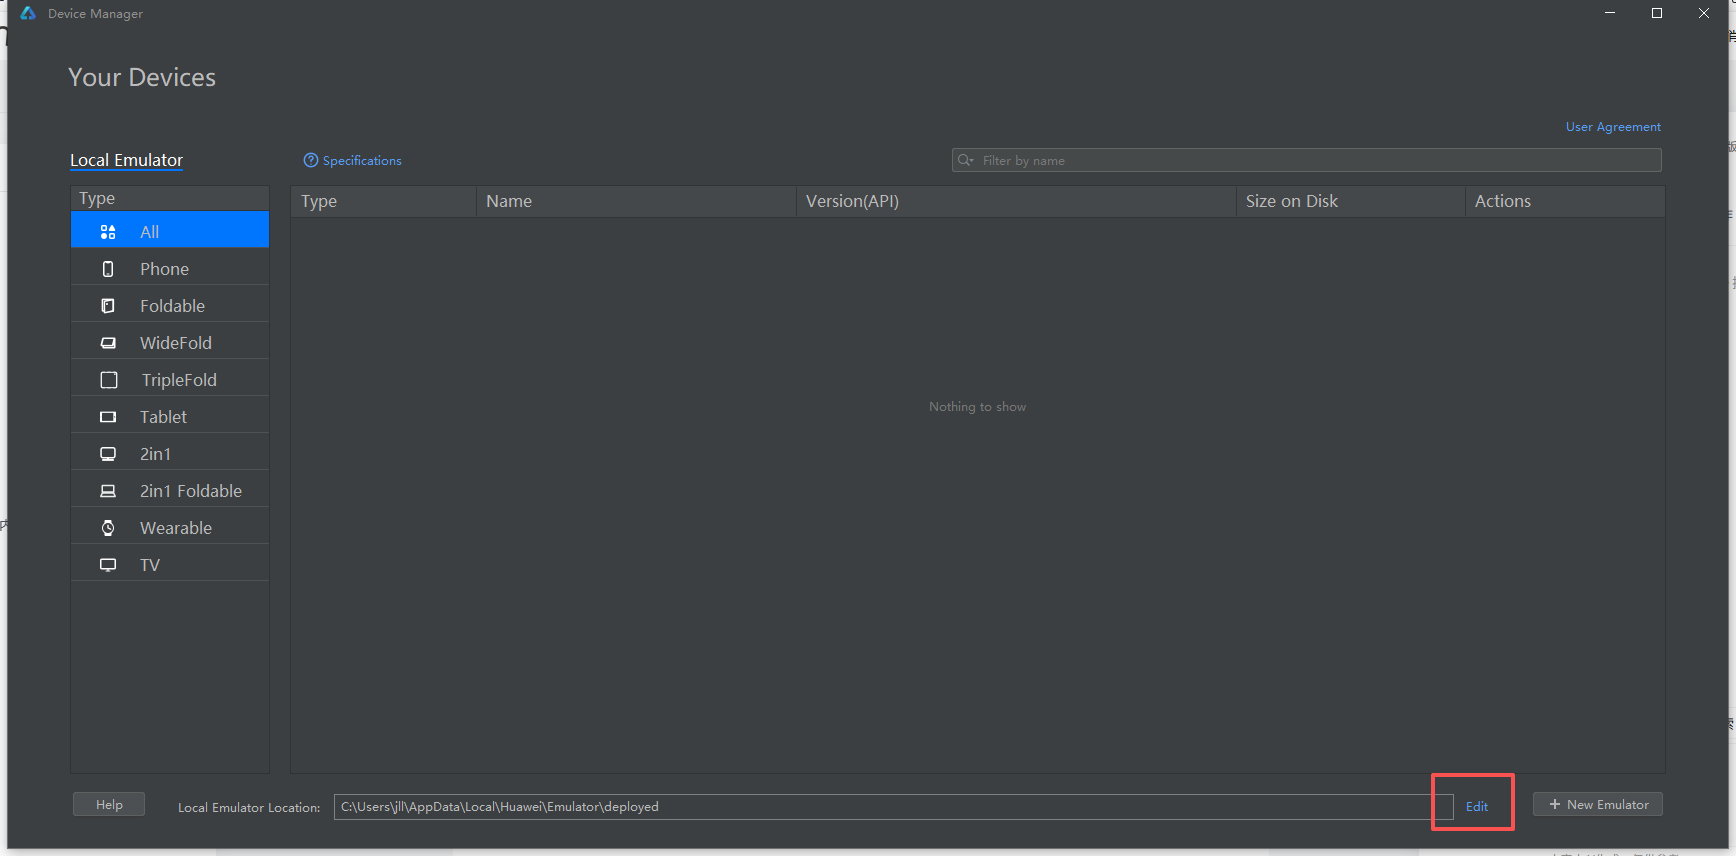Image resolution: width=1736 pixels, height=856 pixels.
Task: Click the New Emulator button
Action: coord(1598,804)
